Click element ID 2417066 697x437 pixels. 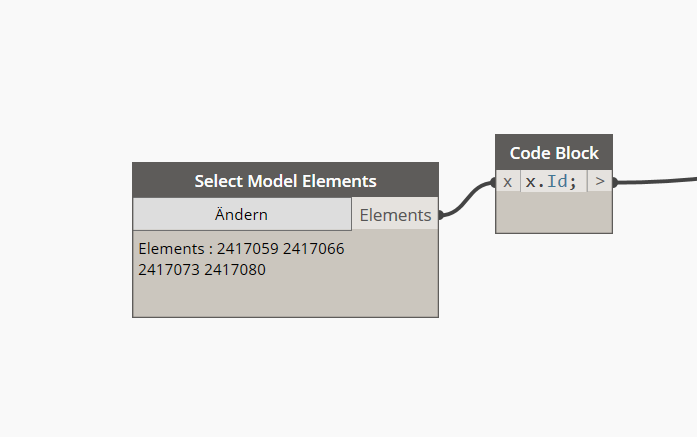314,248
